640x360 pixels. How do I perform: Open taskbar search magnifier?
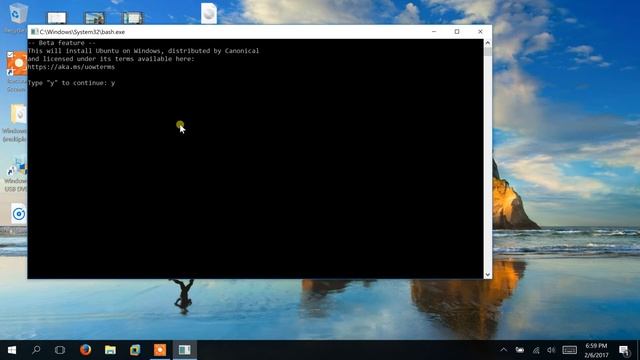(36, 350)
